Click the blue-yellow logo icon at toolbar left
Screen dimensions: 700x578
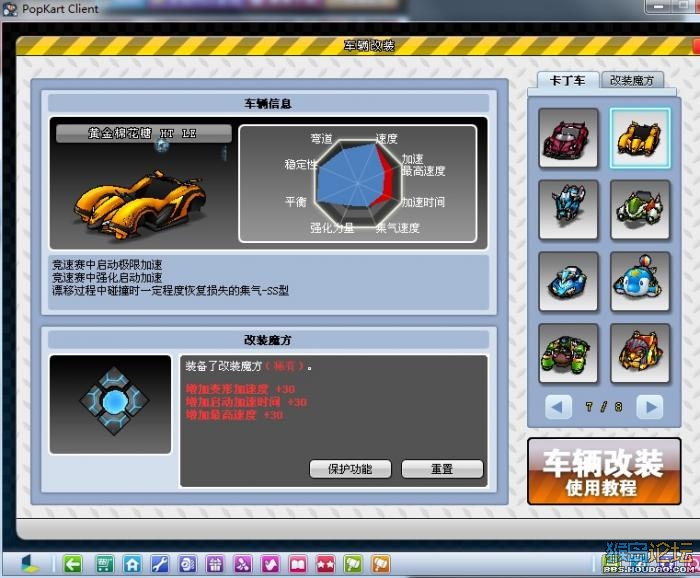pyautogui.click(x=30, y=565)
